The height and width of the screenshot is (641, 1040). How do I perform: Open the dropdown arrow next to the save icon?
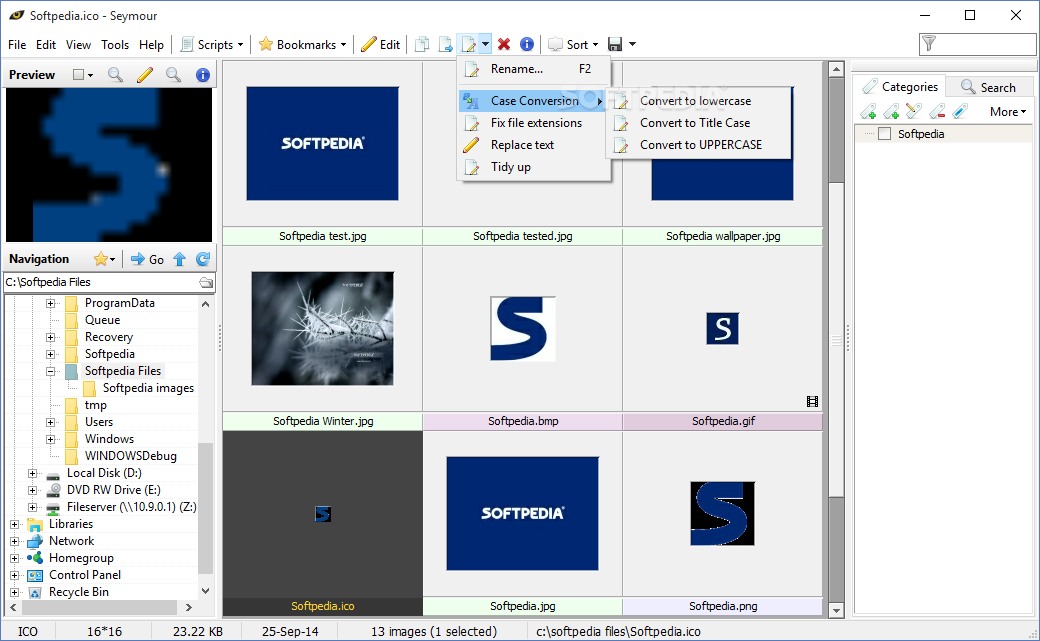click(632, 44)
